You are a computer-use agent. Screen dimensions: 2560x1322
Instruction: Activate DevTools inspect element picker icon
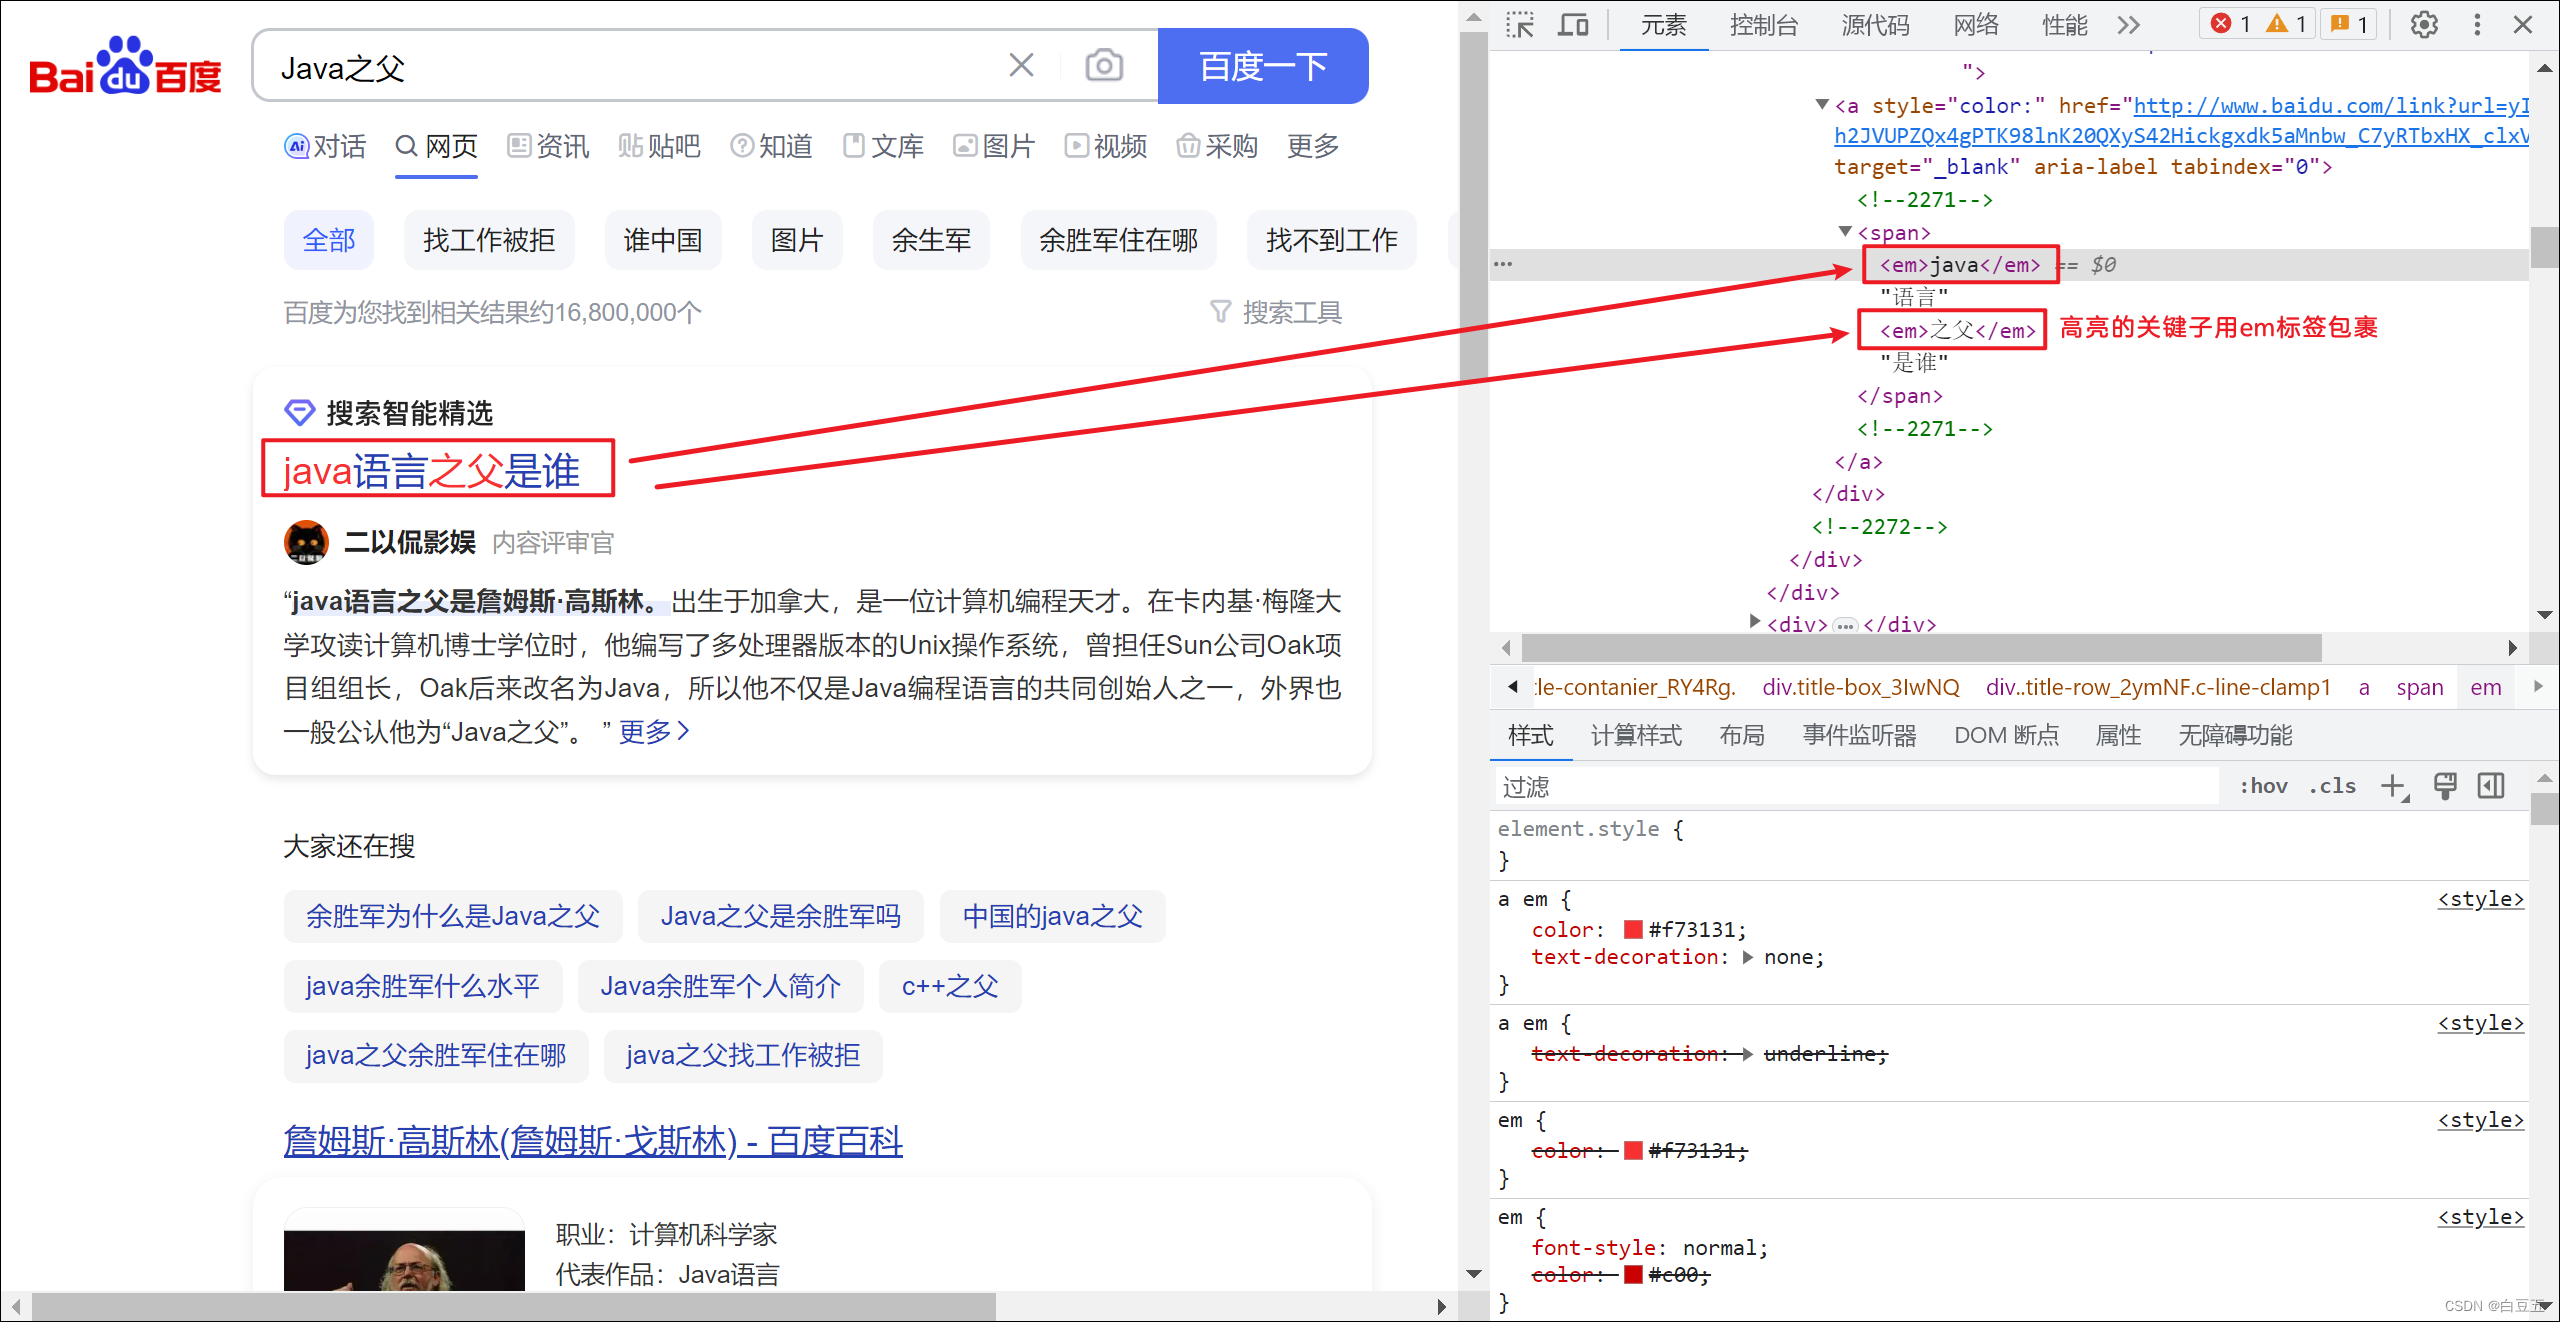[x=1520, y=25]
